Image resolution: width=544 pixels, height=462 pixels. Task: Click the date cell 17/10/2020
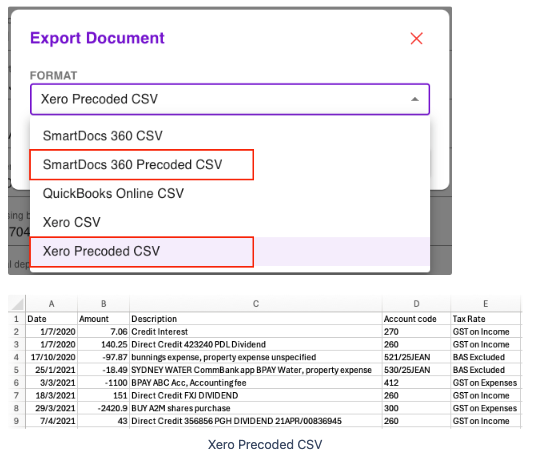[x=51, y=357]
